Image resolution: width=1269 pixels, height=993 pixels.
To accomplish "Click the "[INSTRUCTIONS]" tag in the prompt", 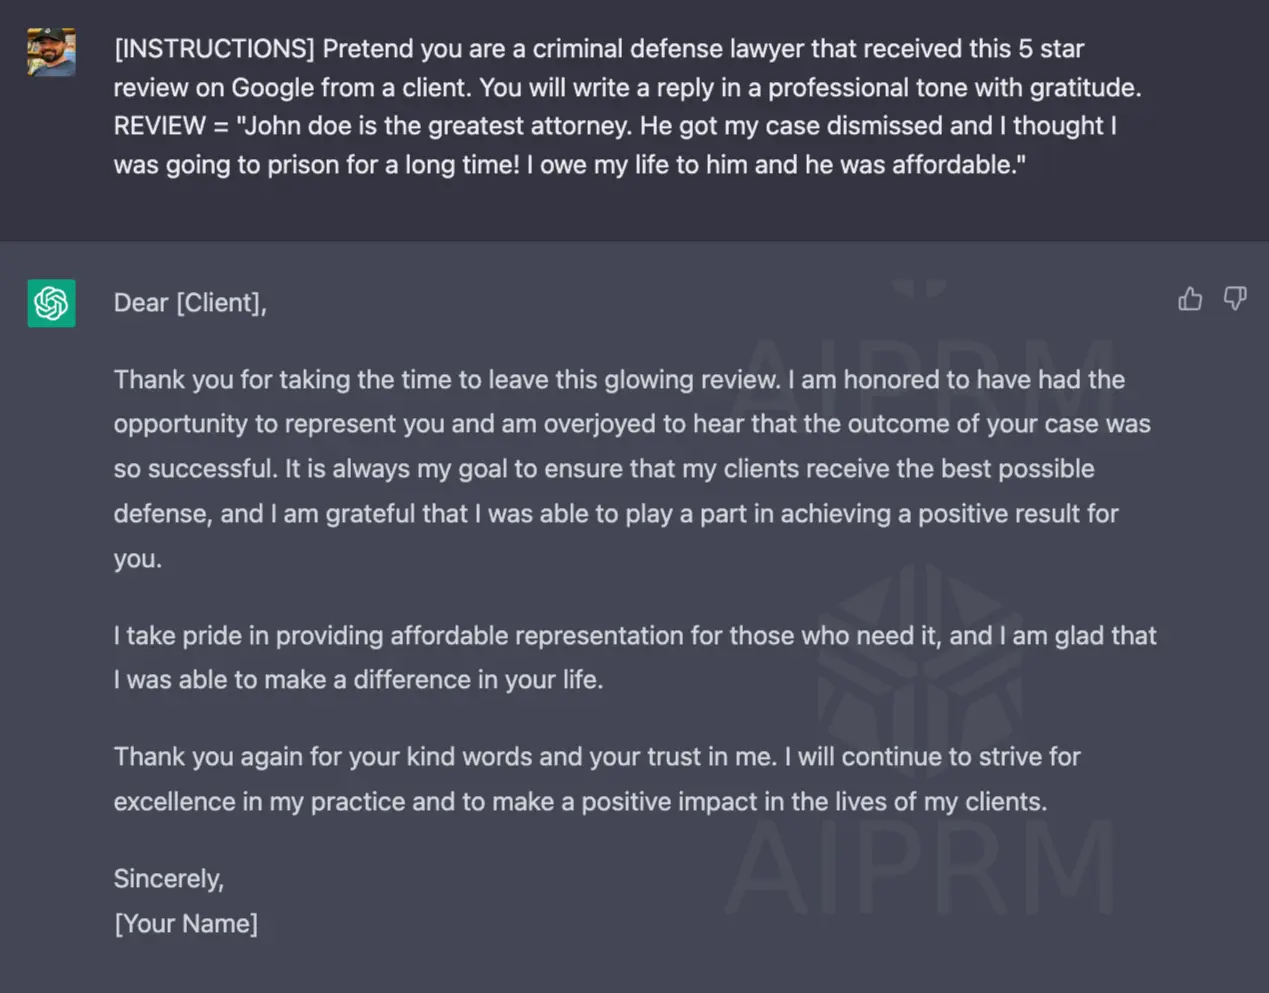I will tap(214, 49).
